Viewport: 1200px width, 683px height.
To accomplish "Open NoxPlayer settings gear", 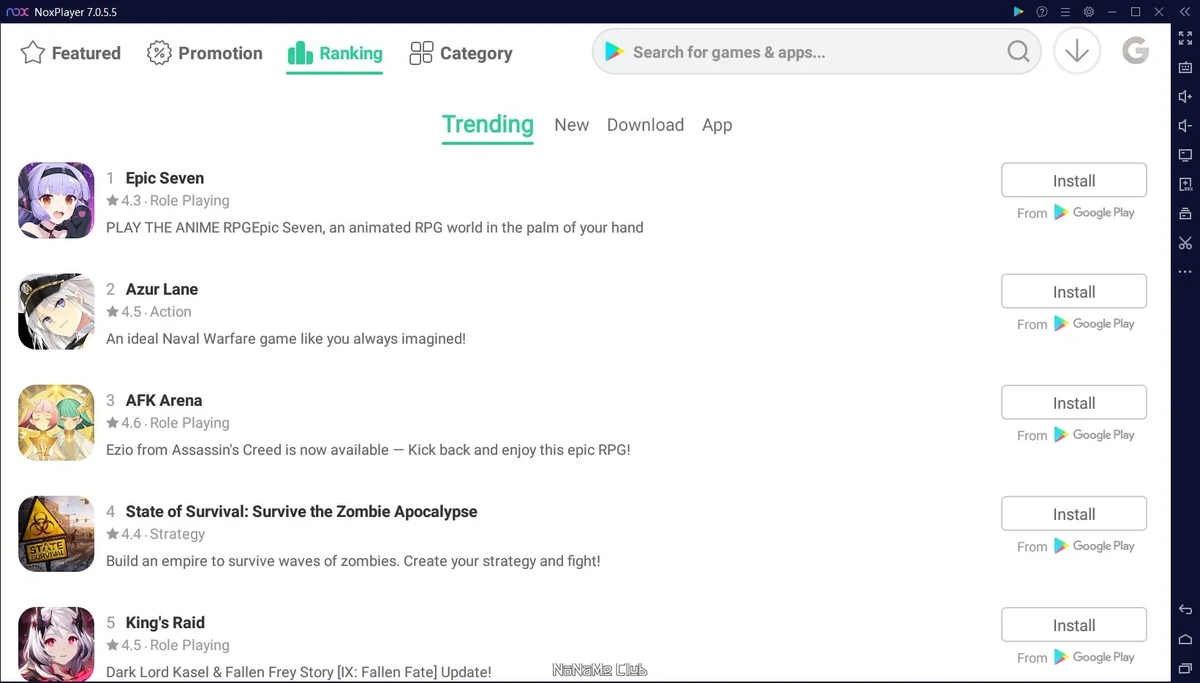I will tap(1089, 11).
